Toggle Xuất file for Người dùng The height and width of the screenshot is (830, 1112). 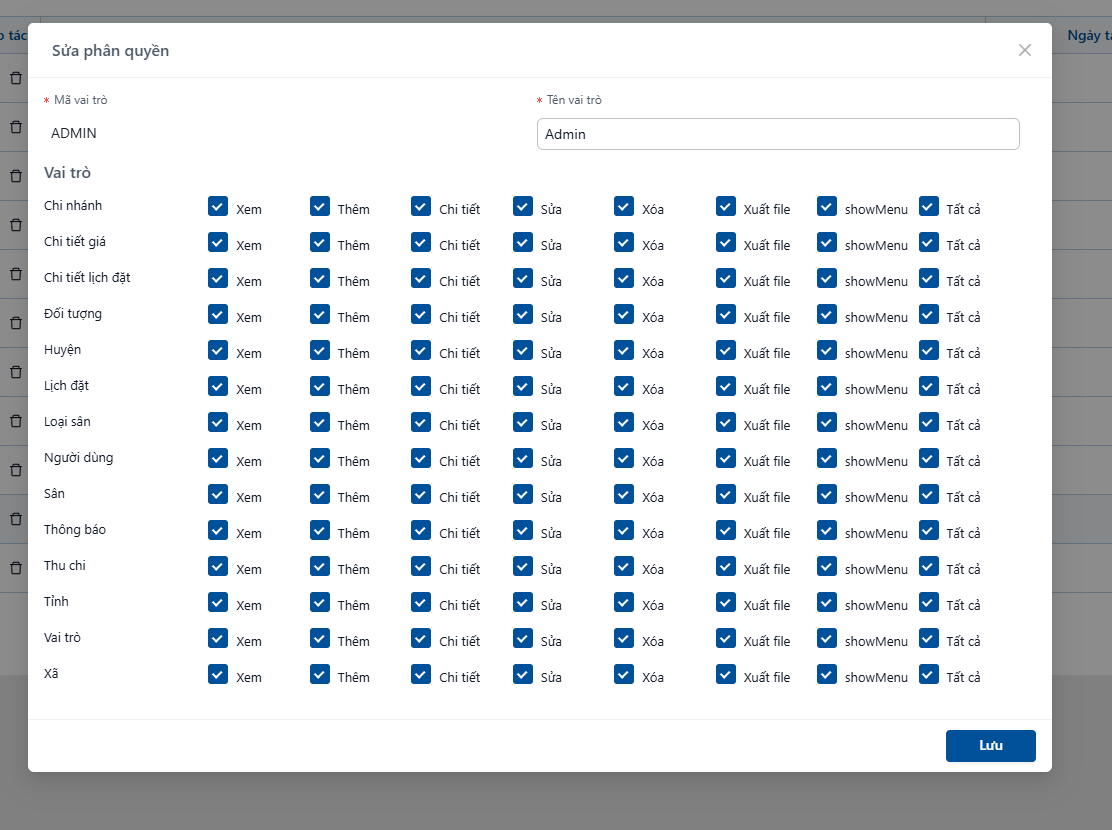[725, 458]
